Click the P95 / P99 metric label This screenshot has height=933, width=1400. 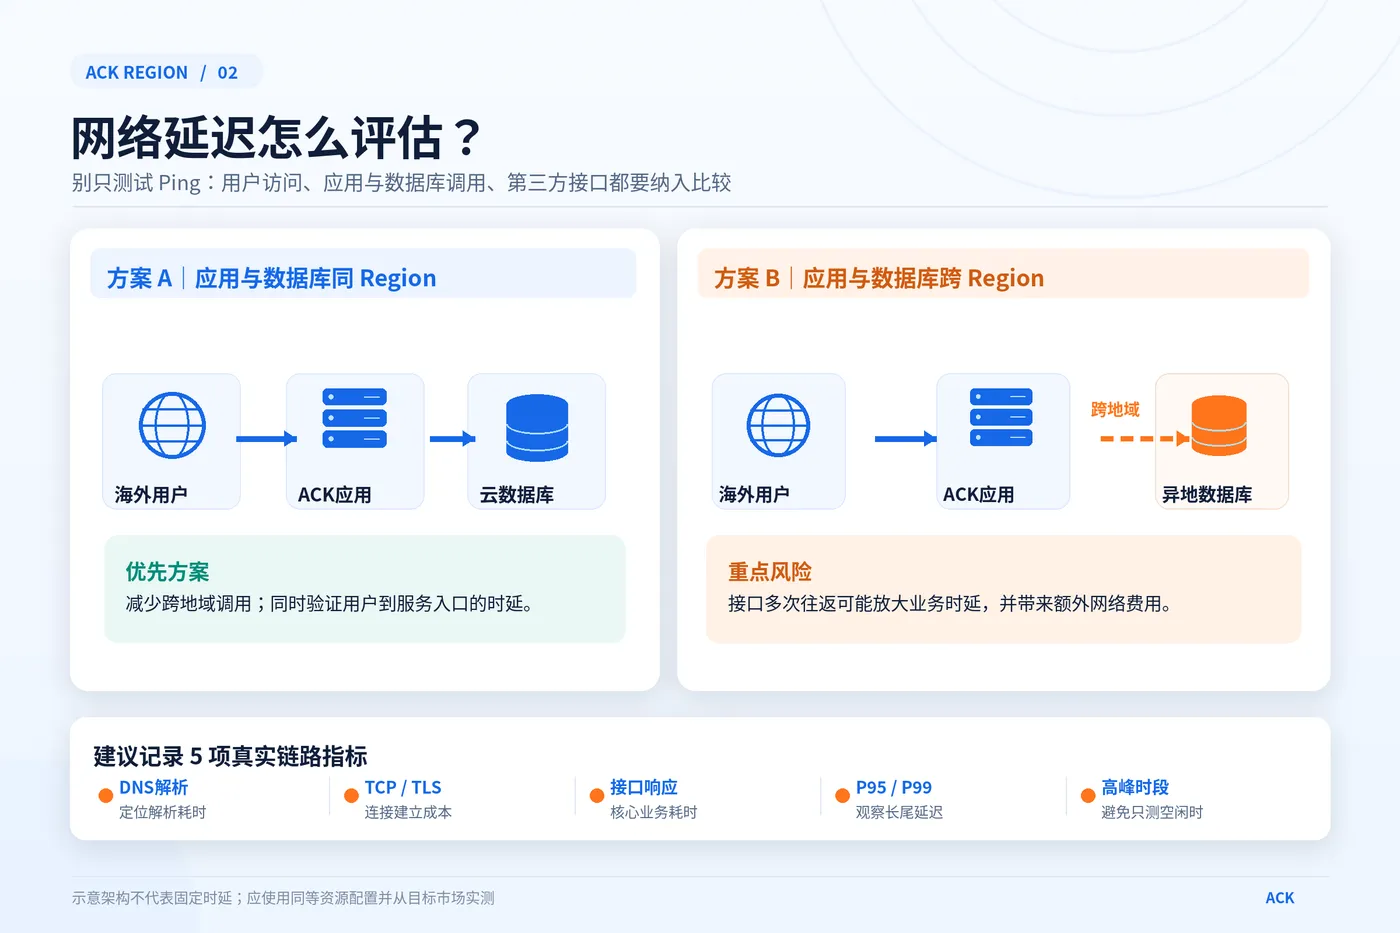click(x=894, y=788)
